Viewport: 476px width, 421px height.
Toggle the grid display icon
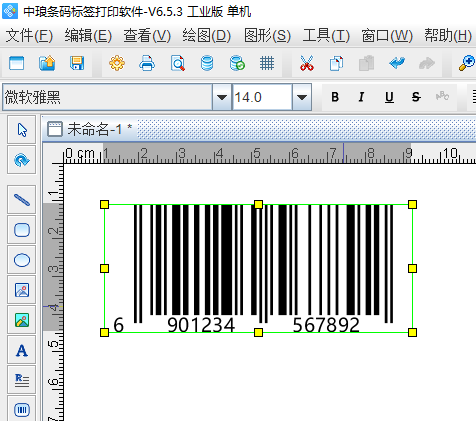267,63
